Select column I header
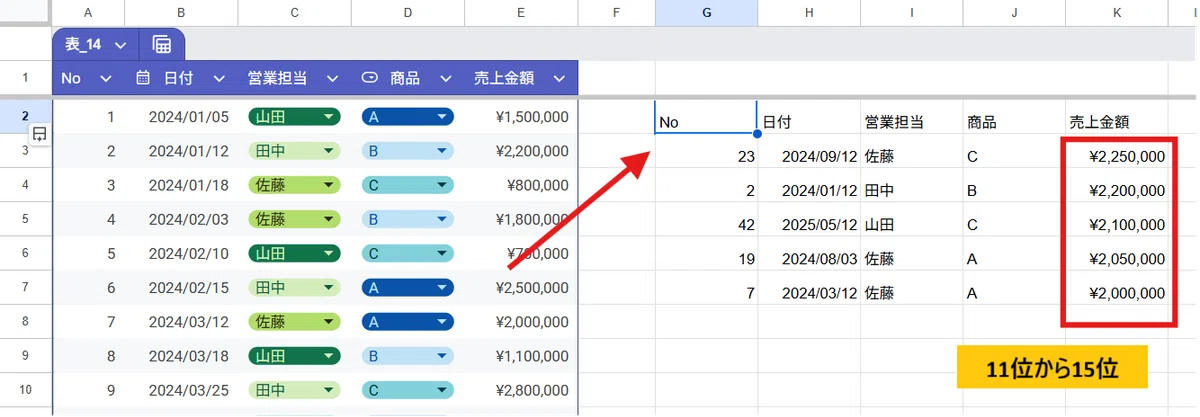The height and width of the screenshot is (417, 1200). click(911, 13)
